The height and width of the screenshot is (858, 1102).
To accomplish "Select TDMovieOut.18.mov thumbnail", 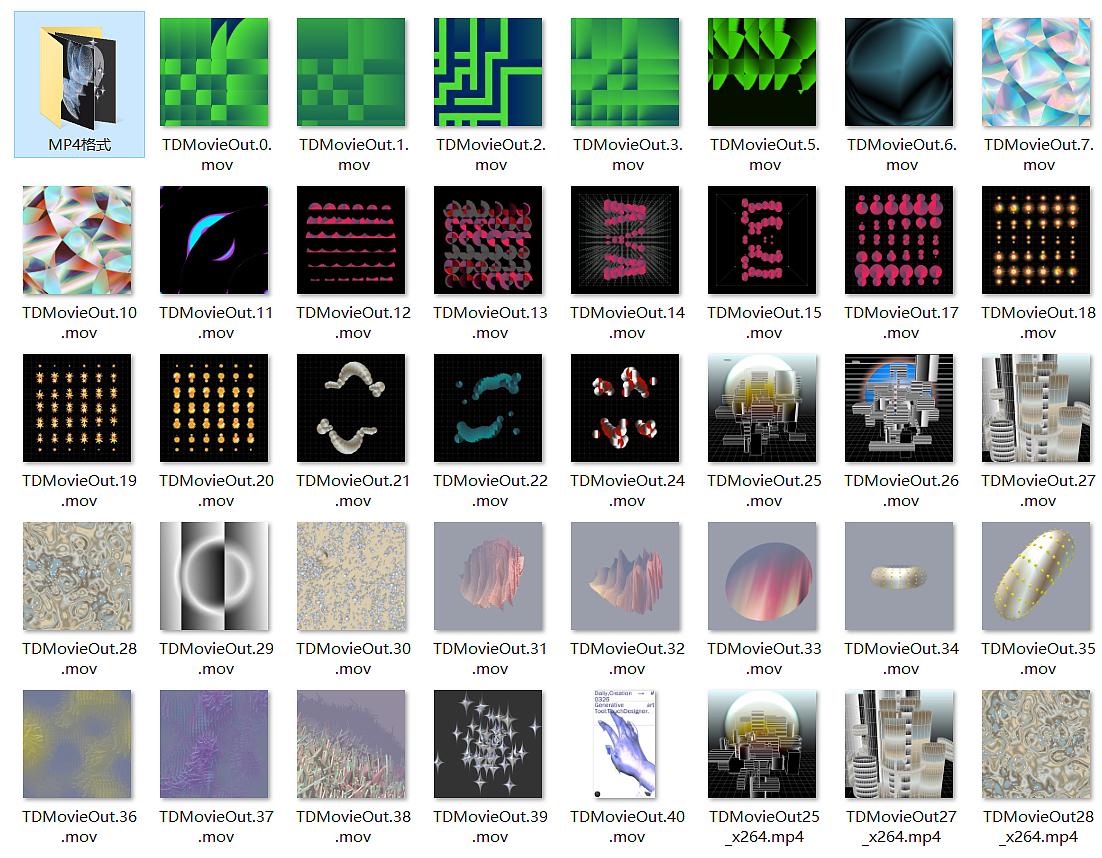I will 1037,240.
